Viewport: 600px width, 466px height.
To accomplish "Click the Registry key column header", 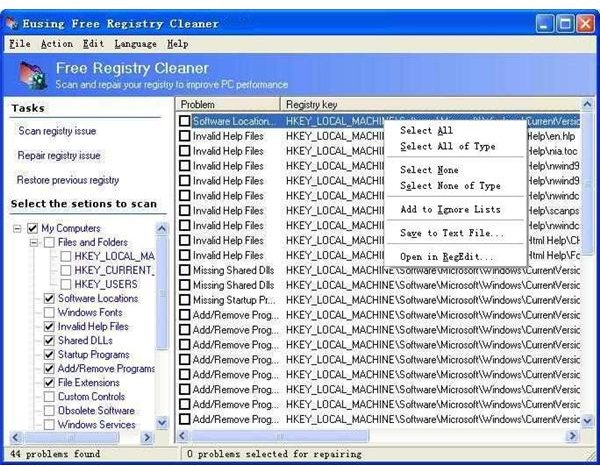I will (x=430, y=104).
